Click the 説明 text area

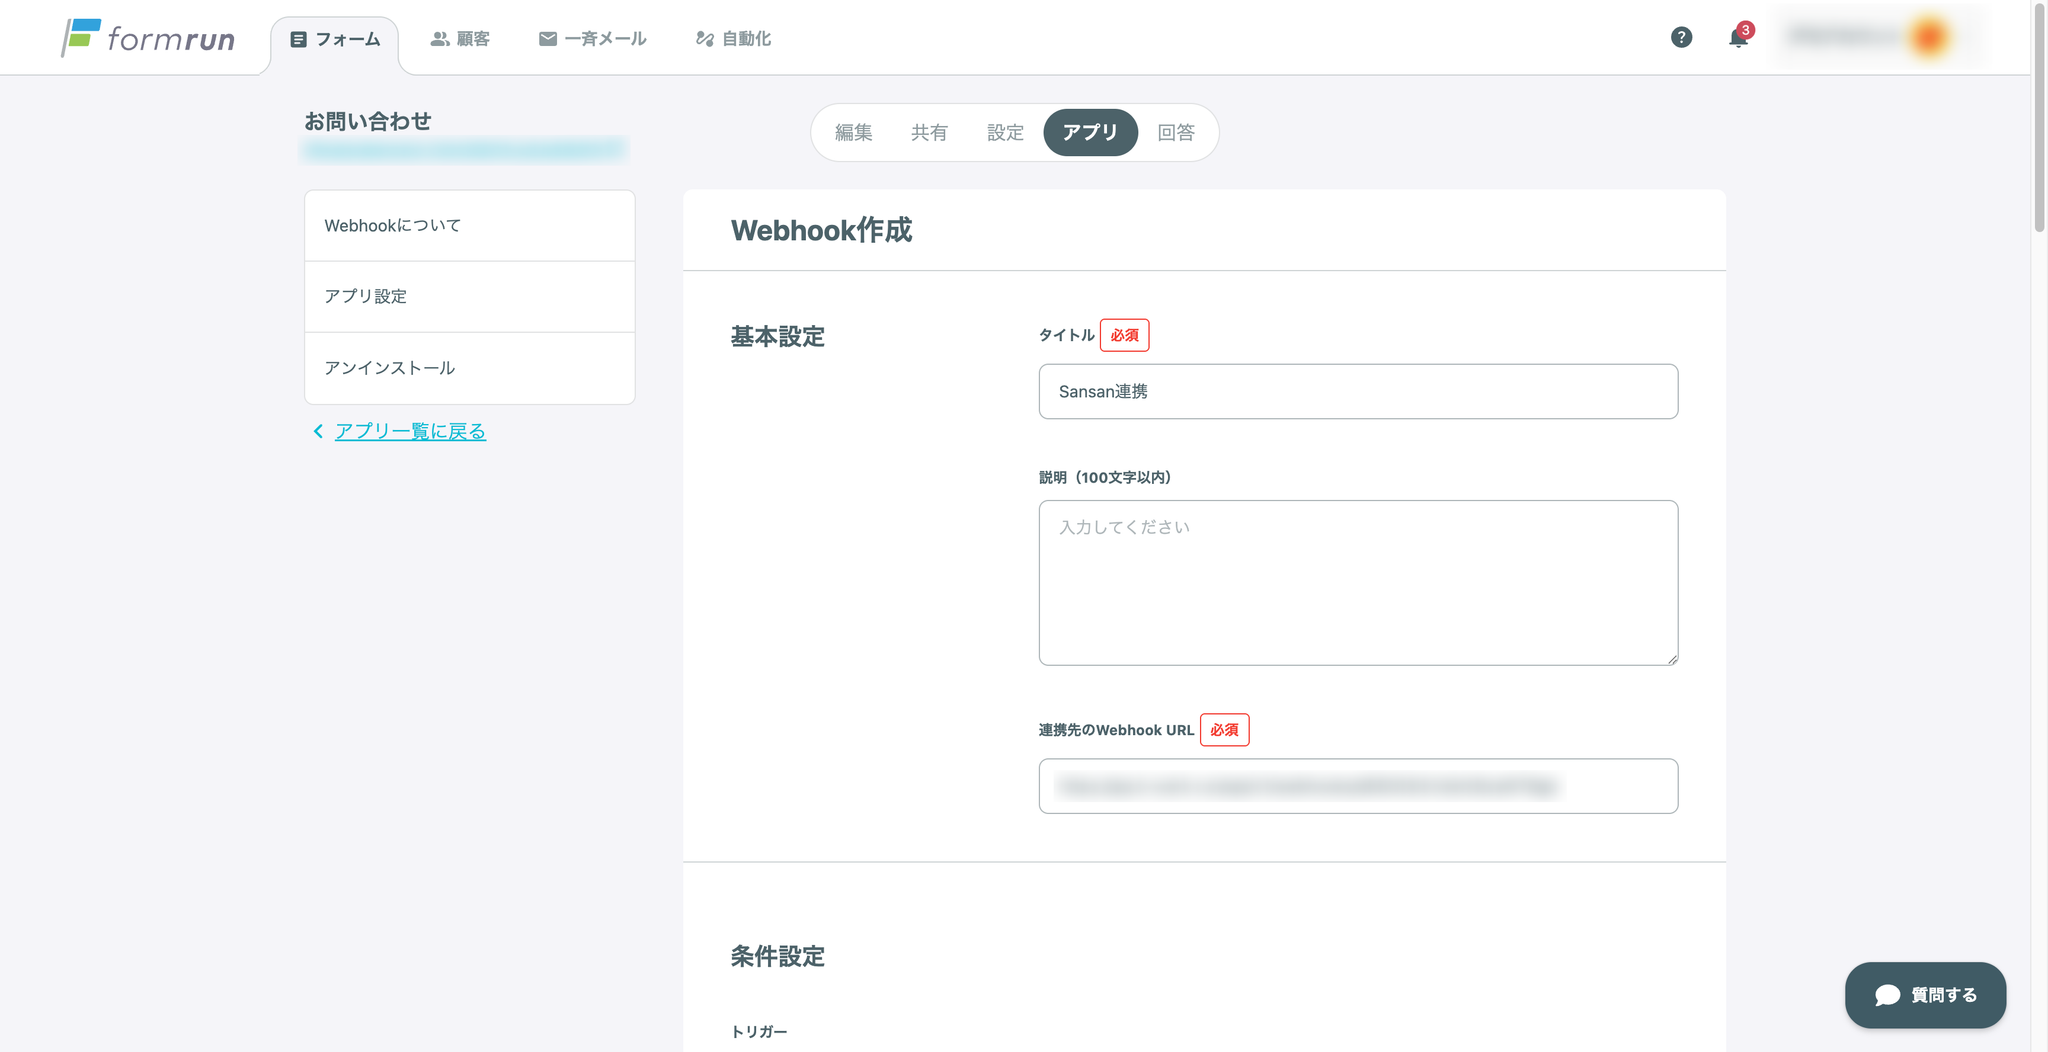[x=1358, y=583]
